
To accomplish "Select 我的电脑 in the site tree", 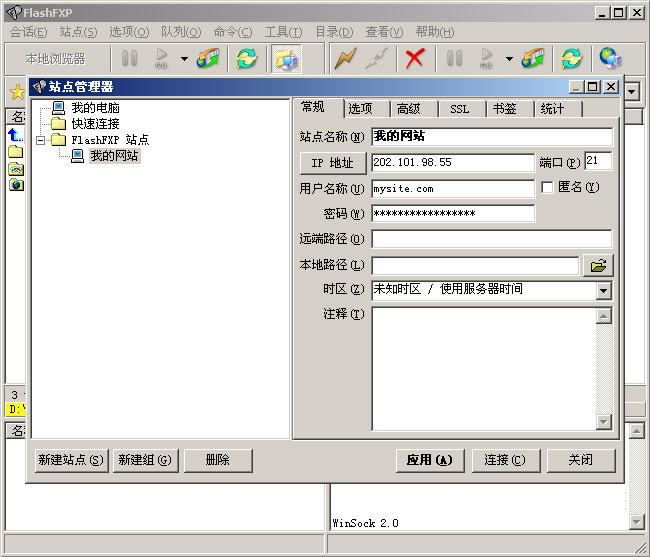I will click(x=95, y=107).
